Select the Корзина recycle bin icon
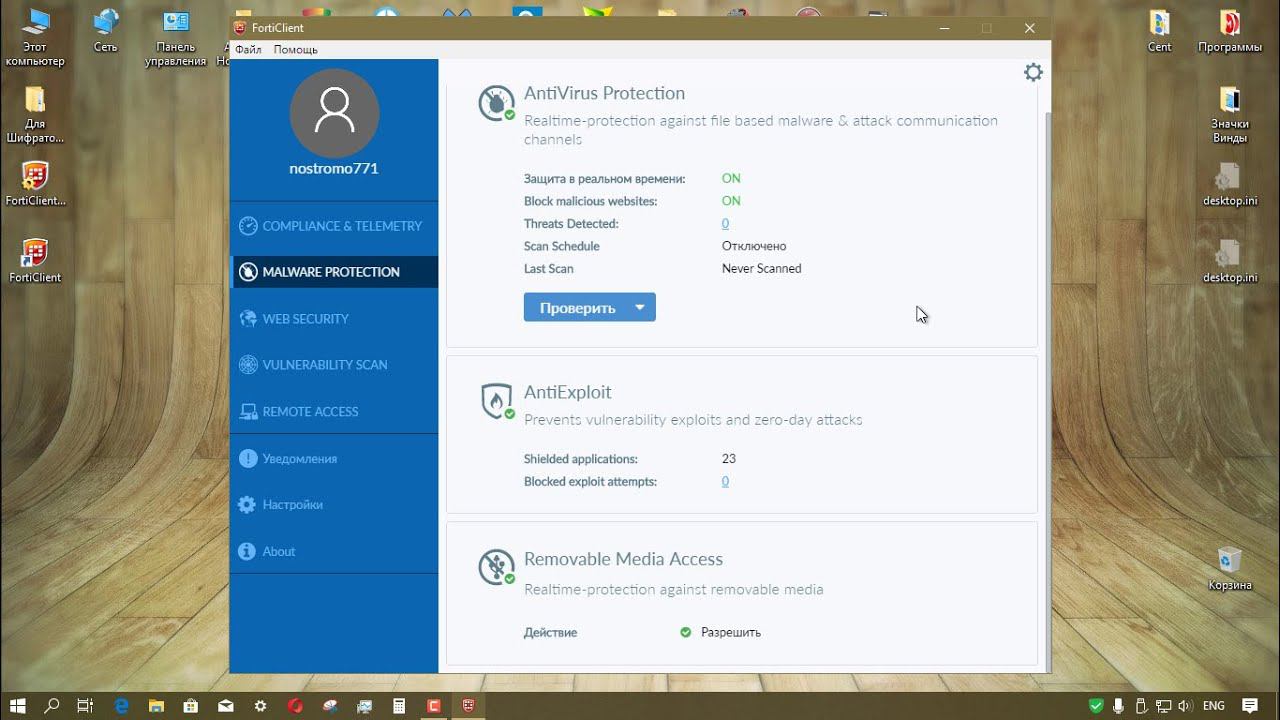 click(x=1229, y=568)
